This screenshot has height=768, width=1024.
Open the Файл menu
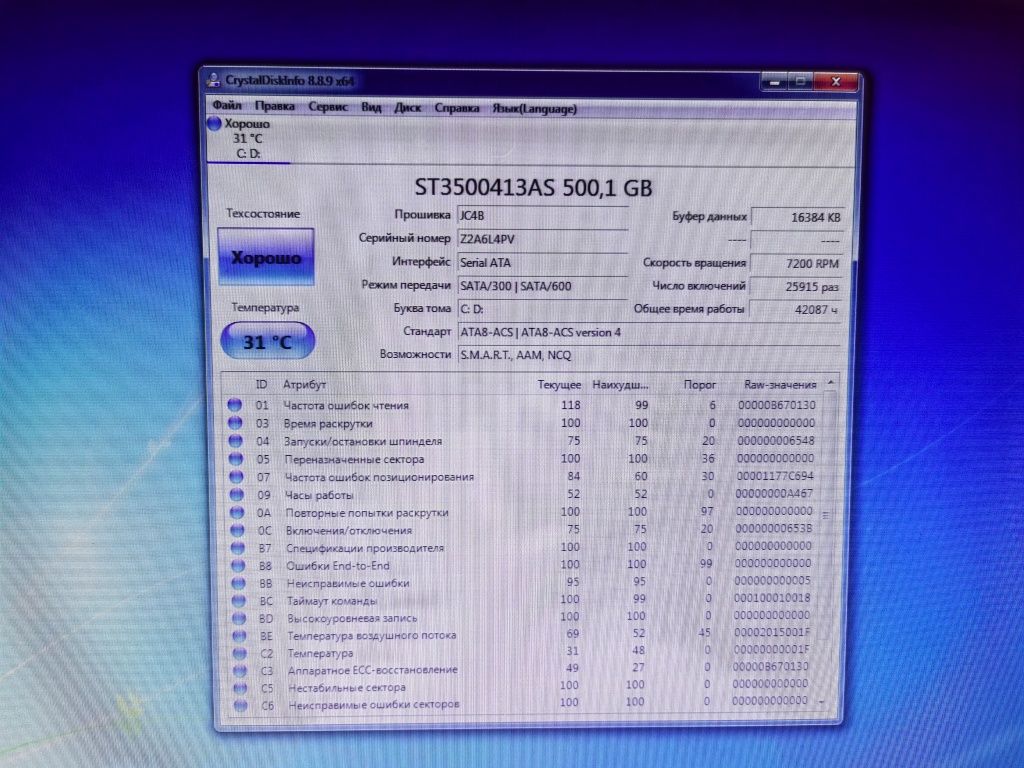coord(227,105)
